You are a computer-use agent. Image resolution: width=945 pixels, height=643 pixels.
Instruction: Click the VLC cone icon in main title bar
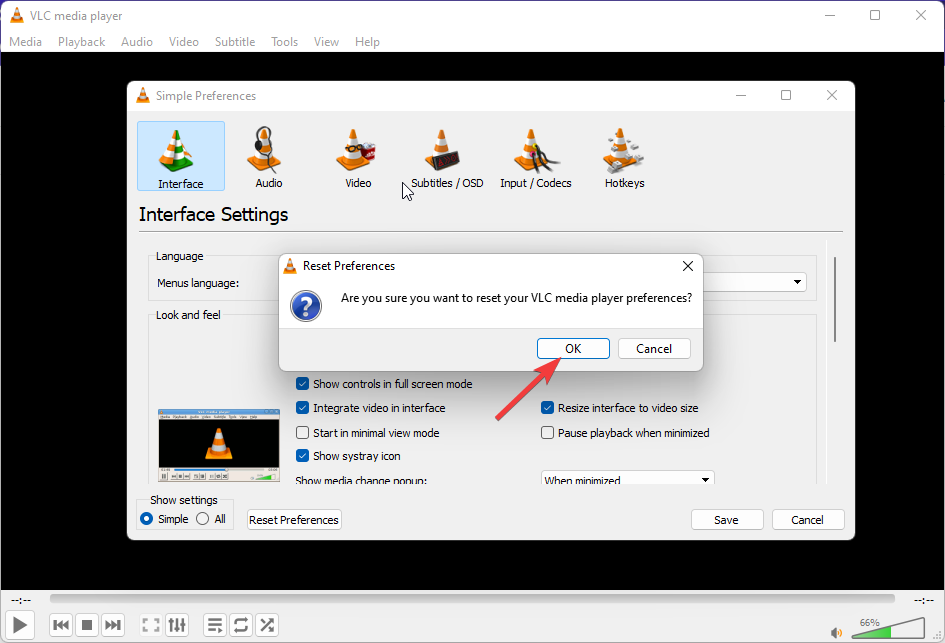pyautogui.click(x=17, y=15)
